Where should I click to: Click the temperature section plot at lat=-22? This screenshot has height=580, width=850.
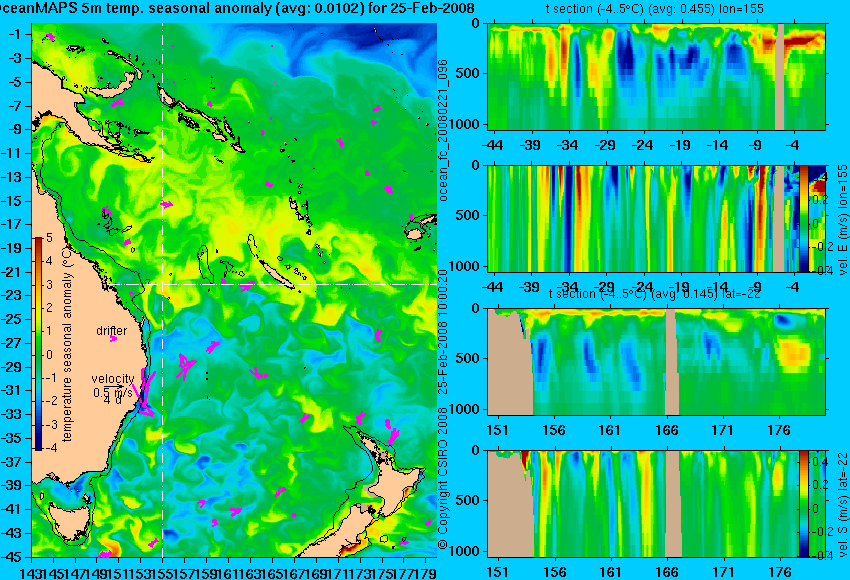coord(656,362)
